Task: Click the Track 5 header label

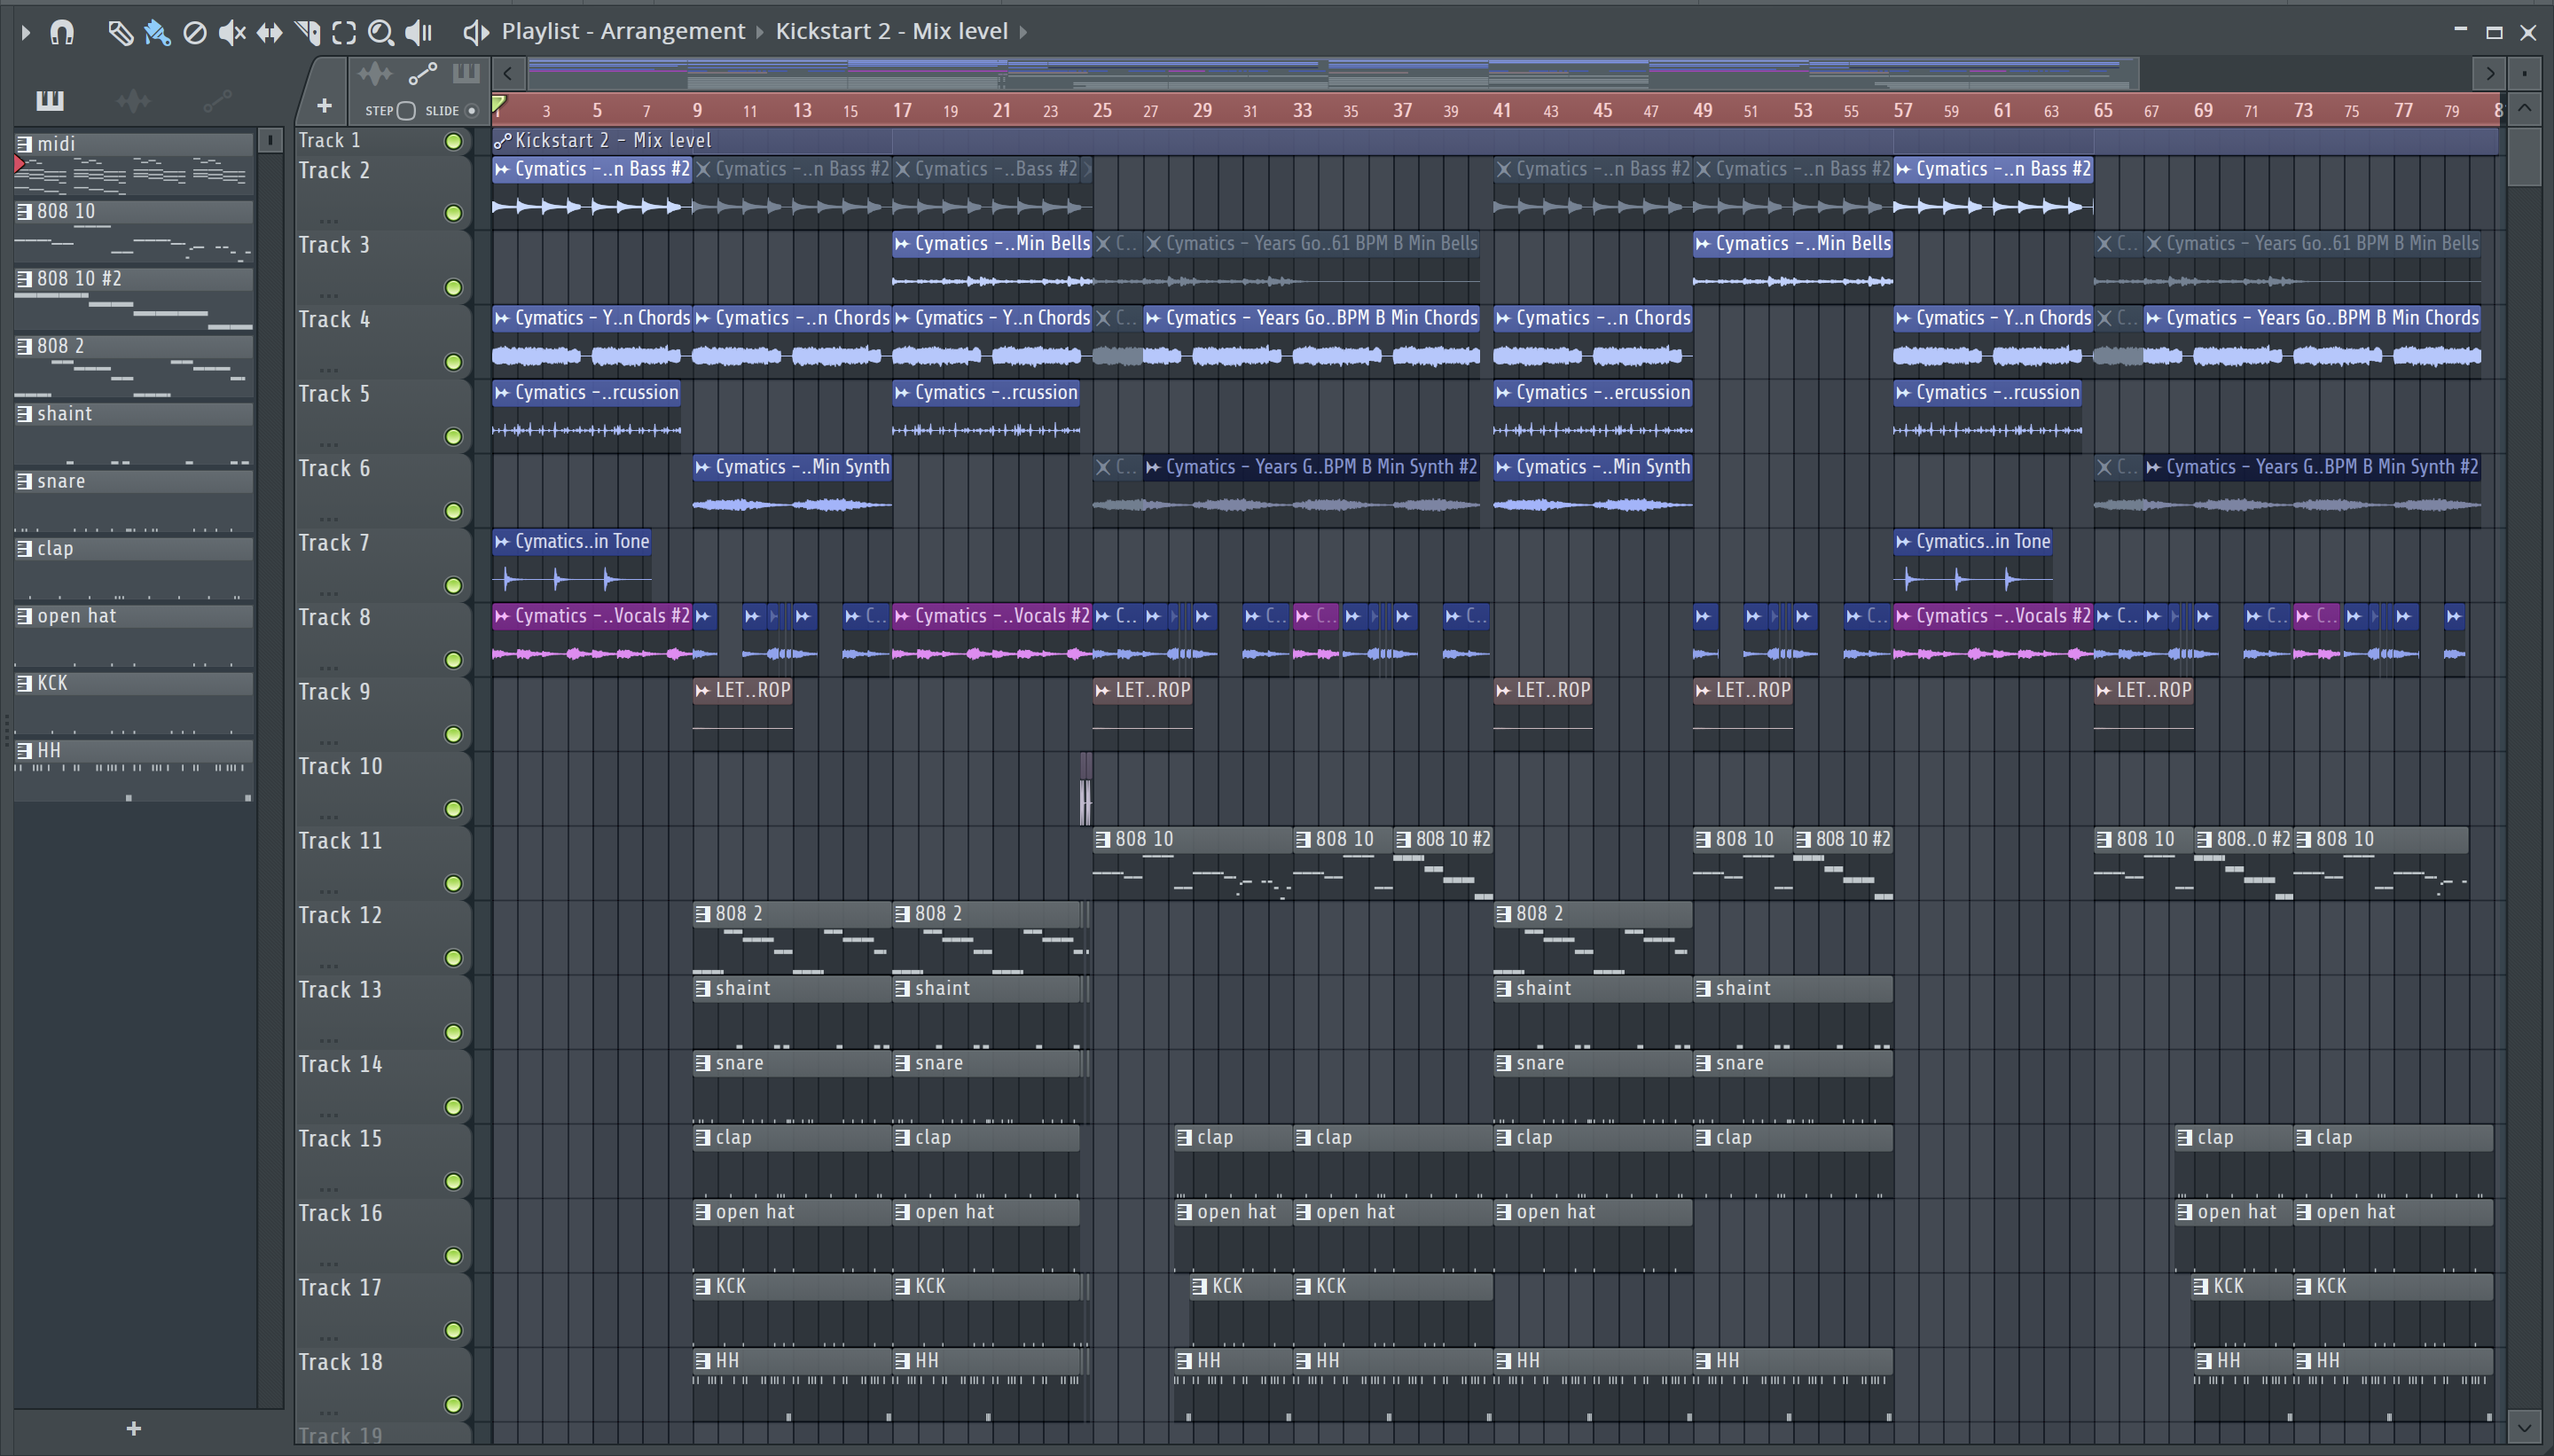Action: coord(334,394)
